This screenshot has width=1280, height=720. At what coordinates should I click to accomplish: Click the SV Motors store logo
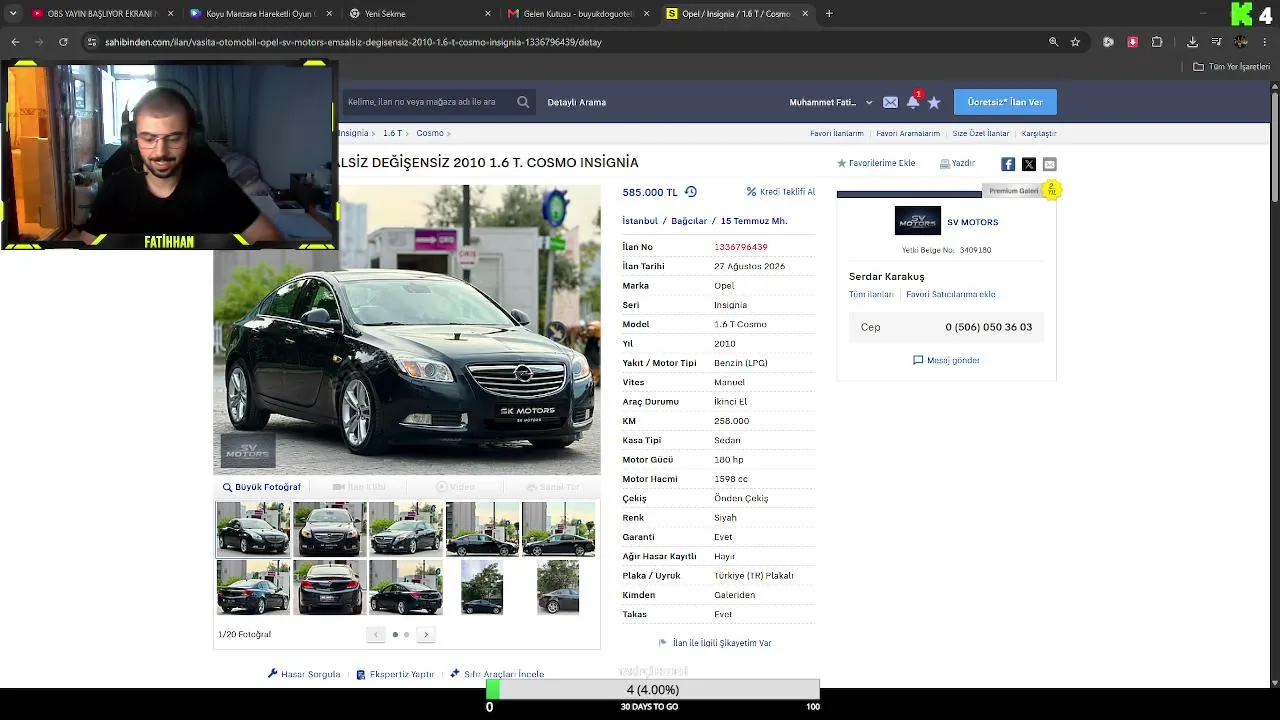917,221
